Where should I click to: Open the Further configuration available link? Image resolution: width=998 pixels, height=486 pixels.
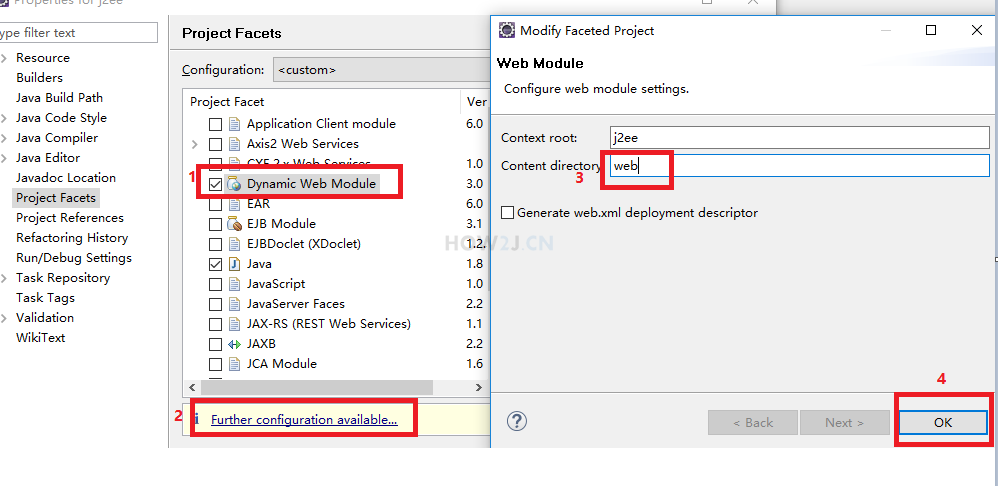pos(304,420)
